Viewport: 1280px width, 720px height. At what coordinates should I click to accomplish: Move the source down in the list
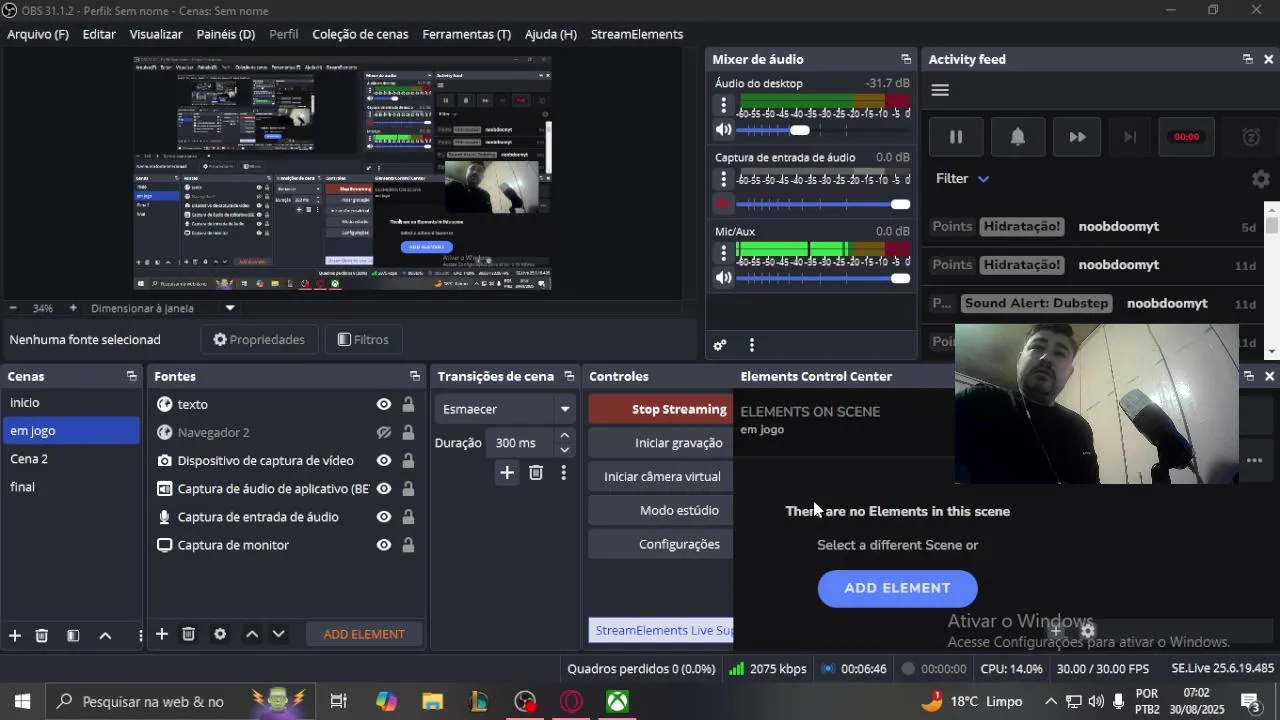point(279,634)
